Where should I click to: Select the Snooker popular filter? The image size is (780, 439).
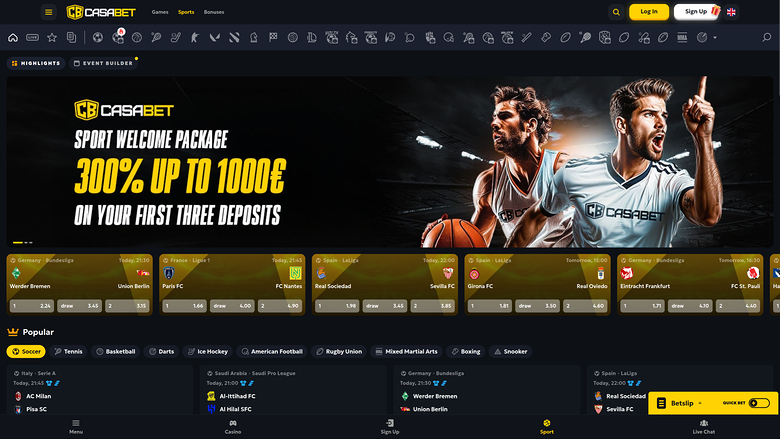tap(510, 351)
